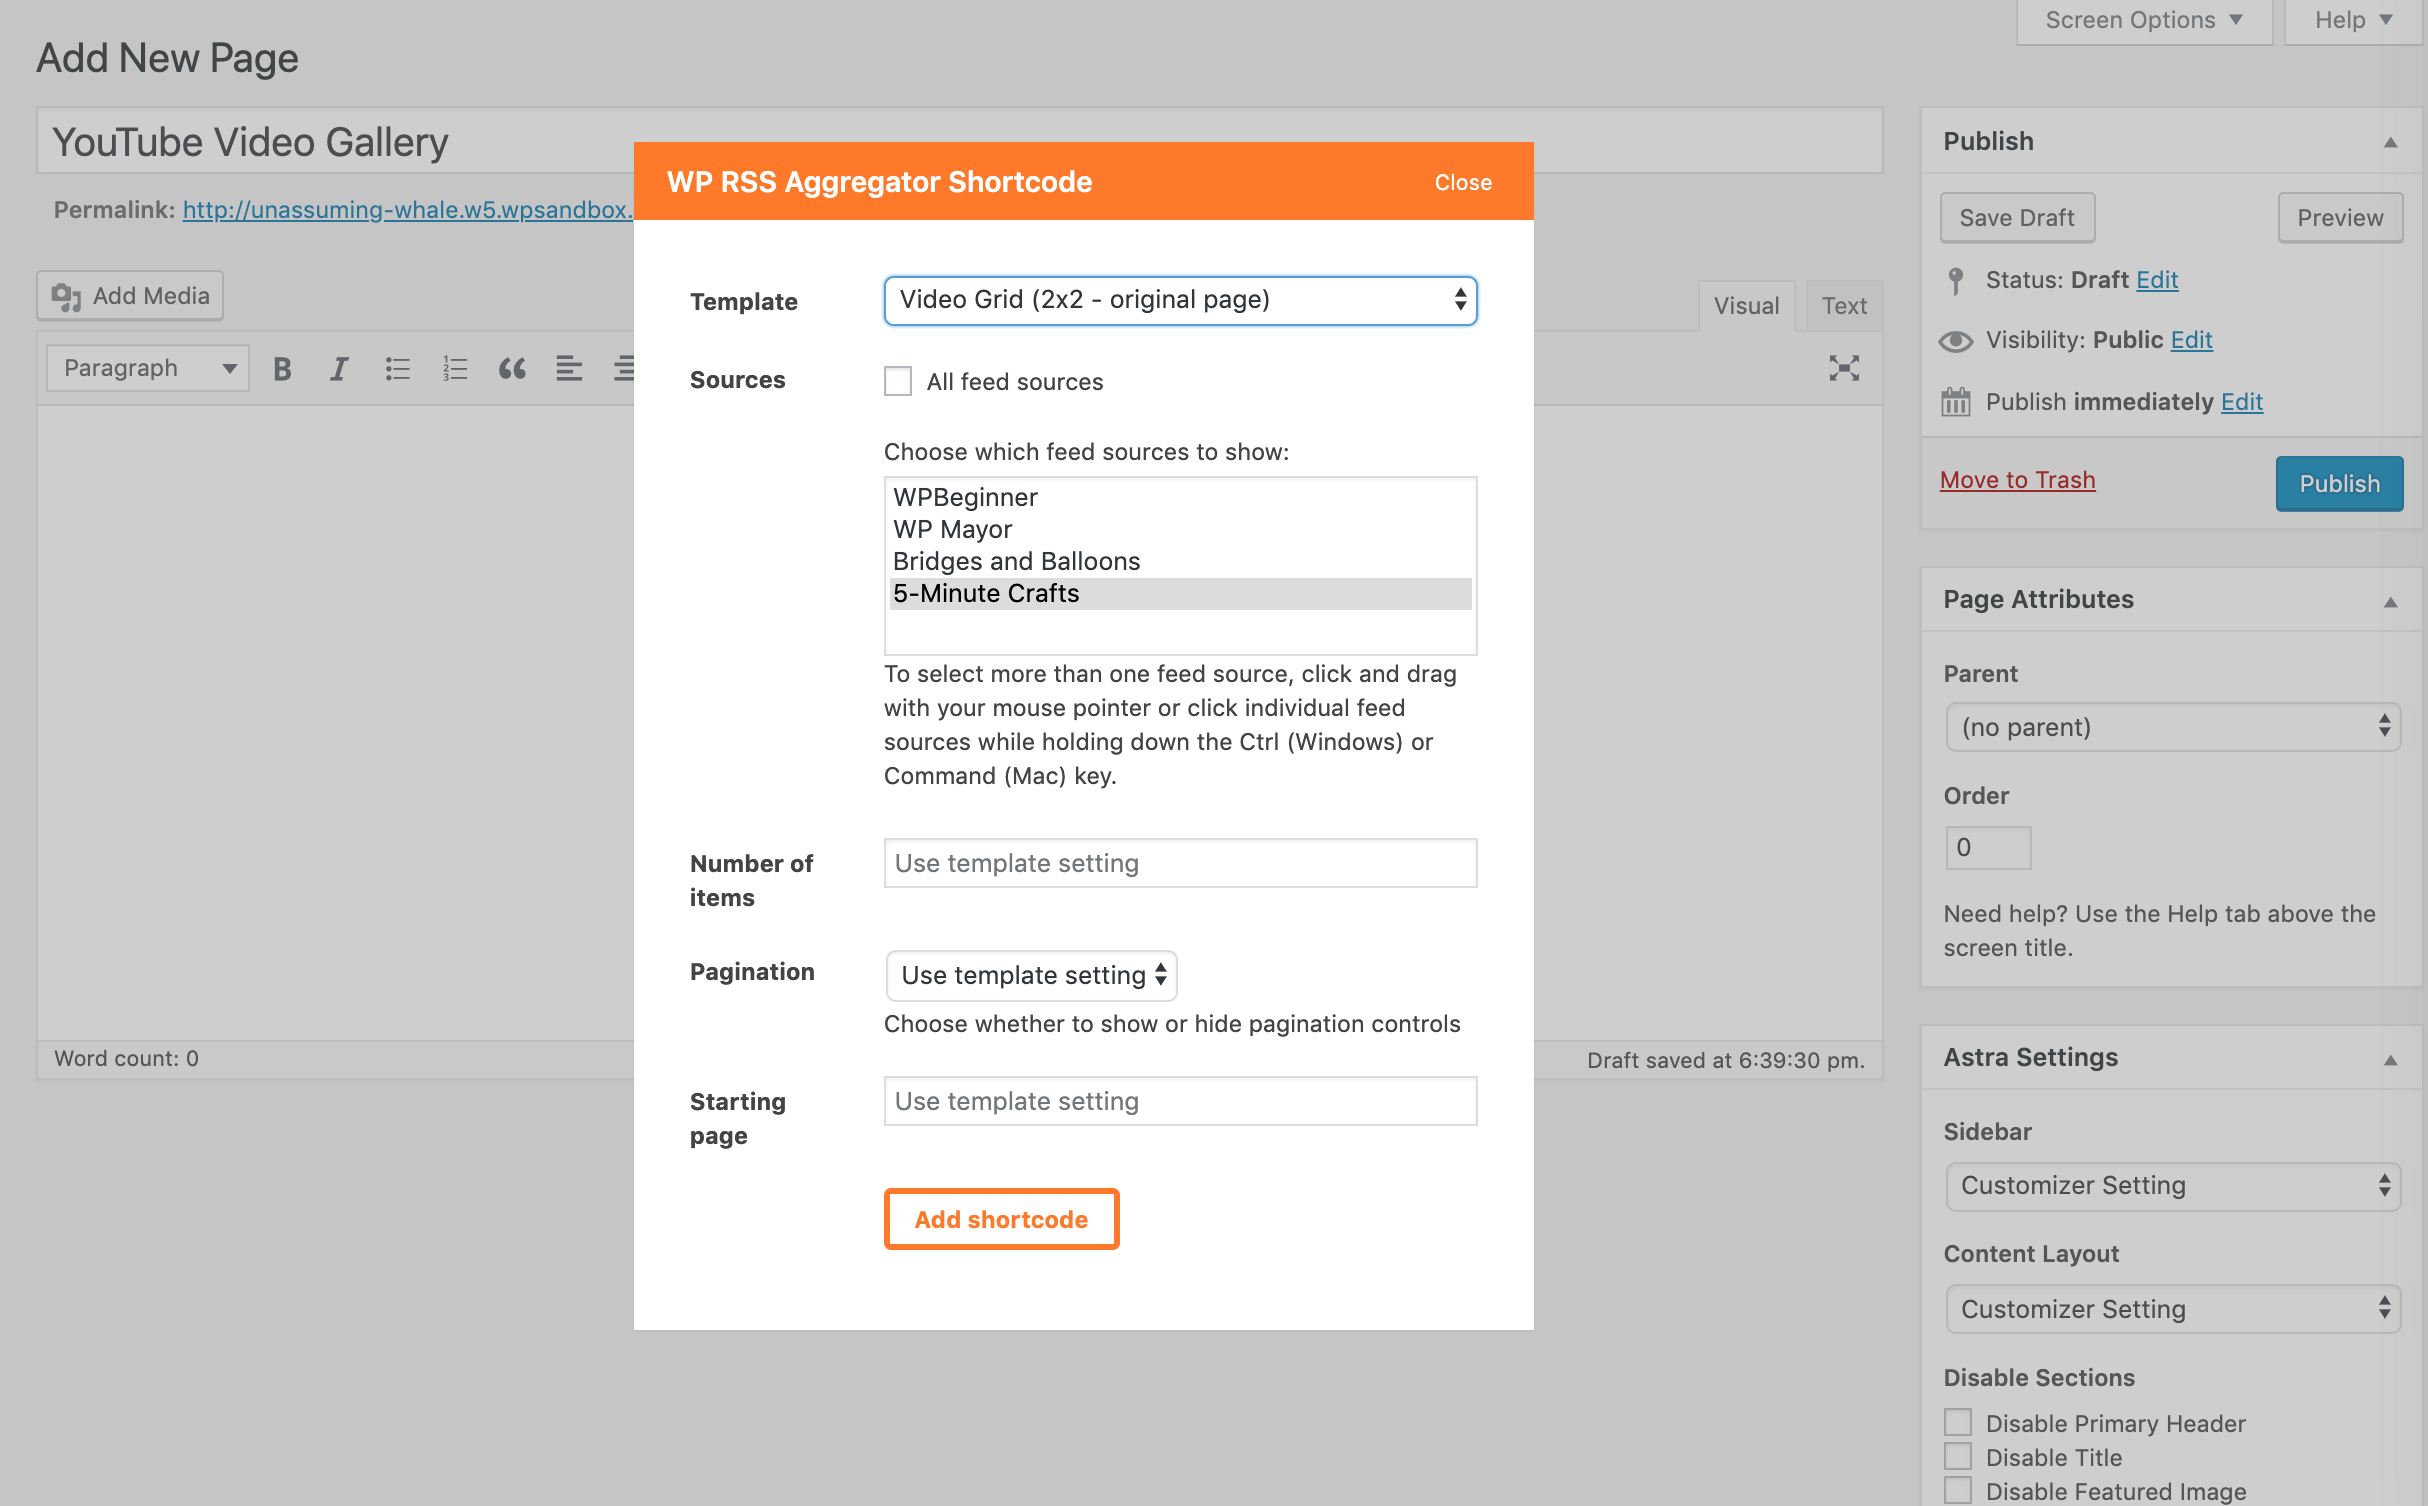Image resolution: width=2428 pixels, height=1506 pixels.
Task: Click the Add Media button
Action: pyautogui.click(x=130, y=296)
